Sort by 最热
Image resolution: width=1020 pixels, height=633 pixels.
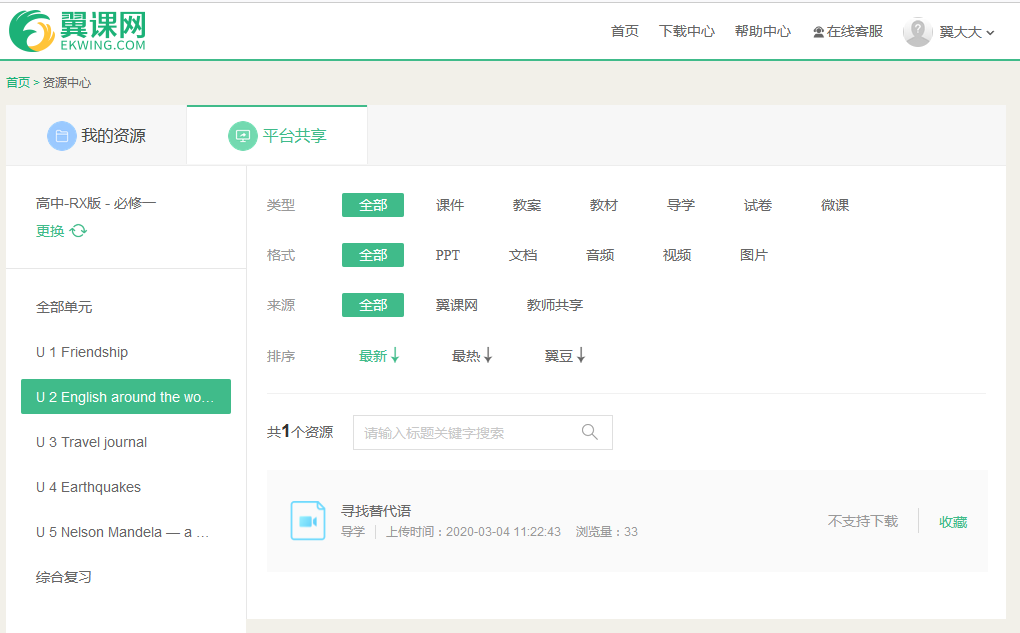pyautogui.click(x=472, y=356)
